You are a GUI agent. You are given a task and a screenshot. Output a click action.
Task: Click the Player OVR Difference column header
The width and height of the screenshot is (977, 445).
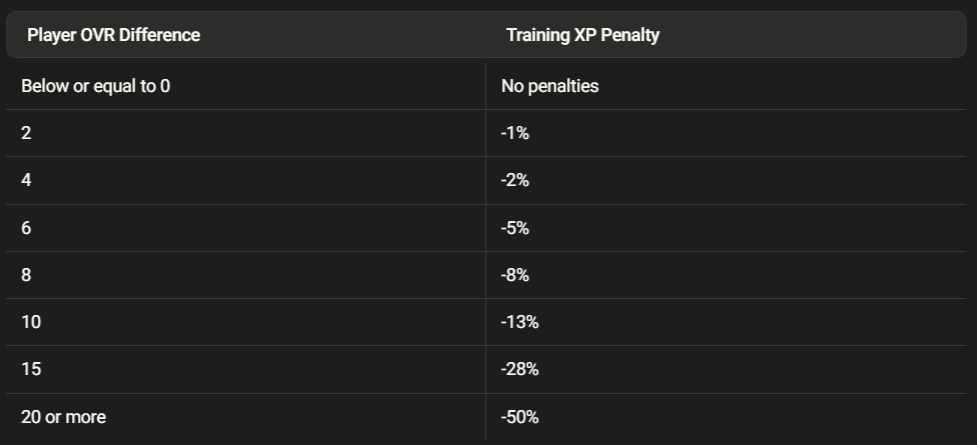tap(113, 35)
